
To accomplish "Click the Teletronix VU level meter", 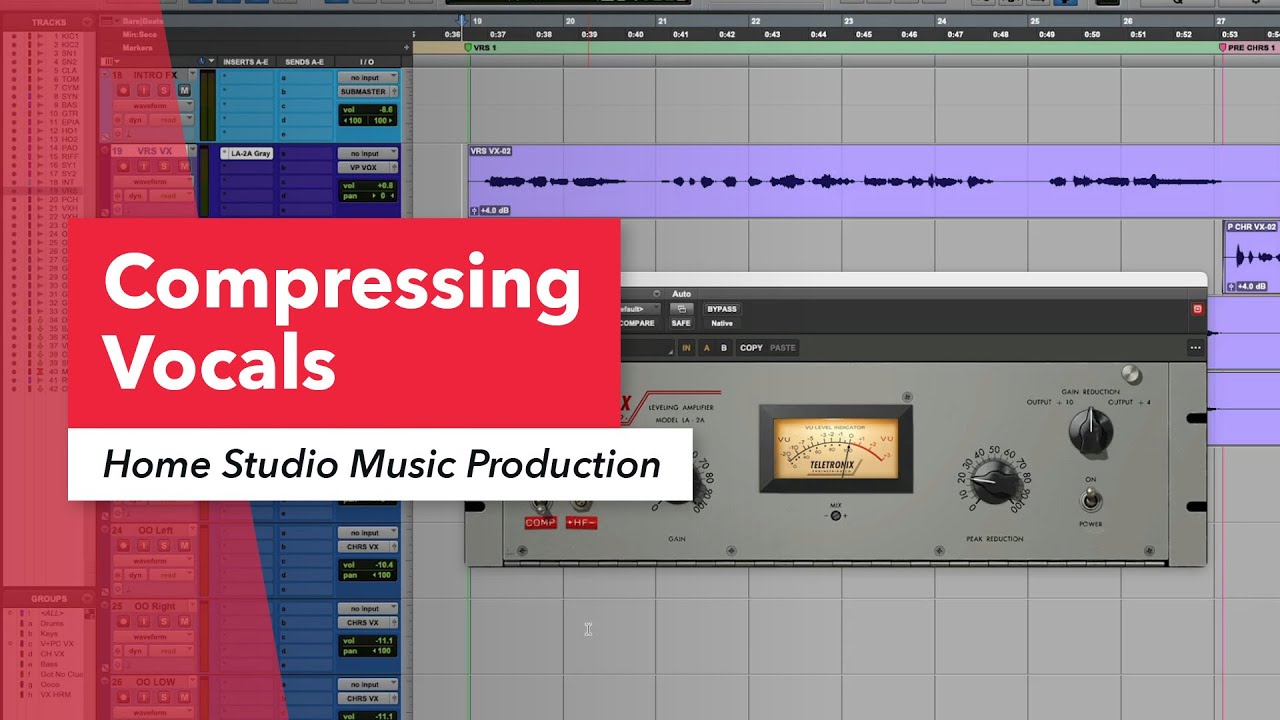I will coord(835,448).
